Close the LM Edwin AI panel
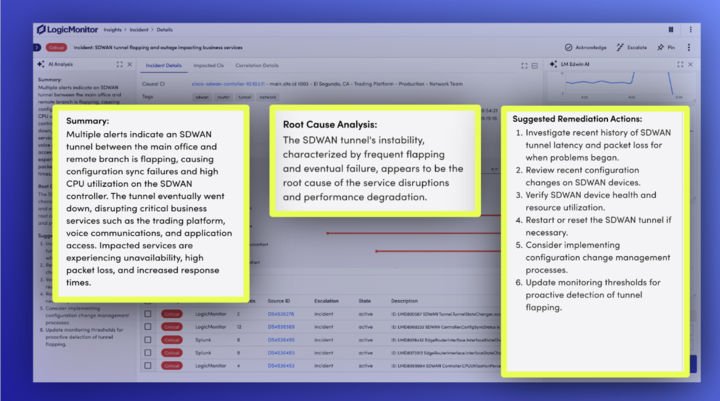Viewport: 720px width, 401px height. coord(690,64)
